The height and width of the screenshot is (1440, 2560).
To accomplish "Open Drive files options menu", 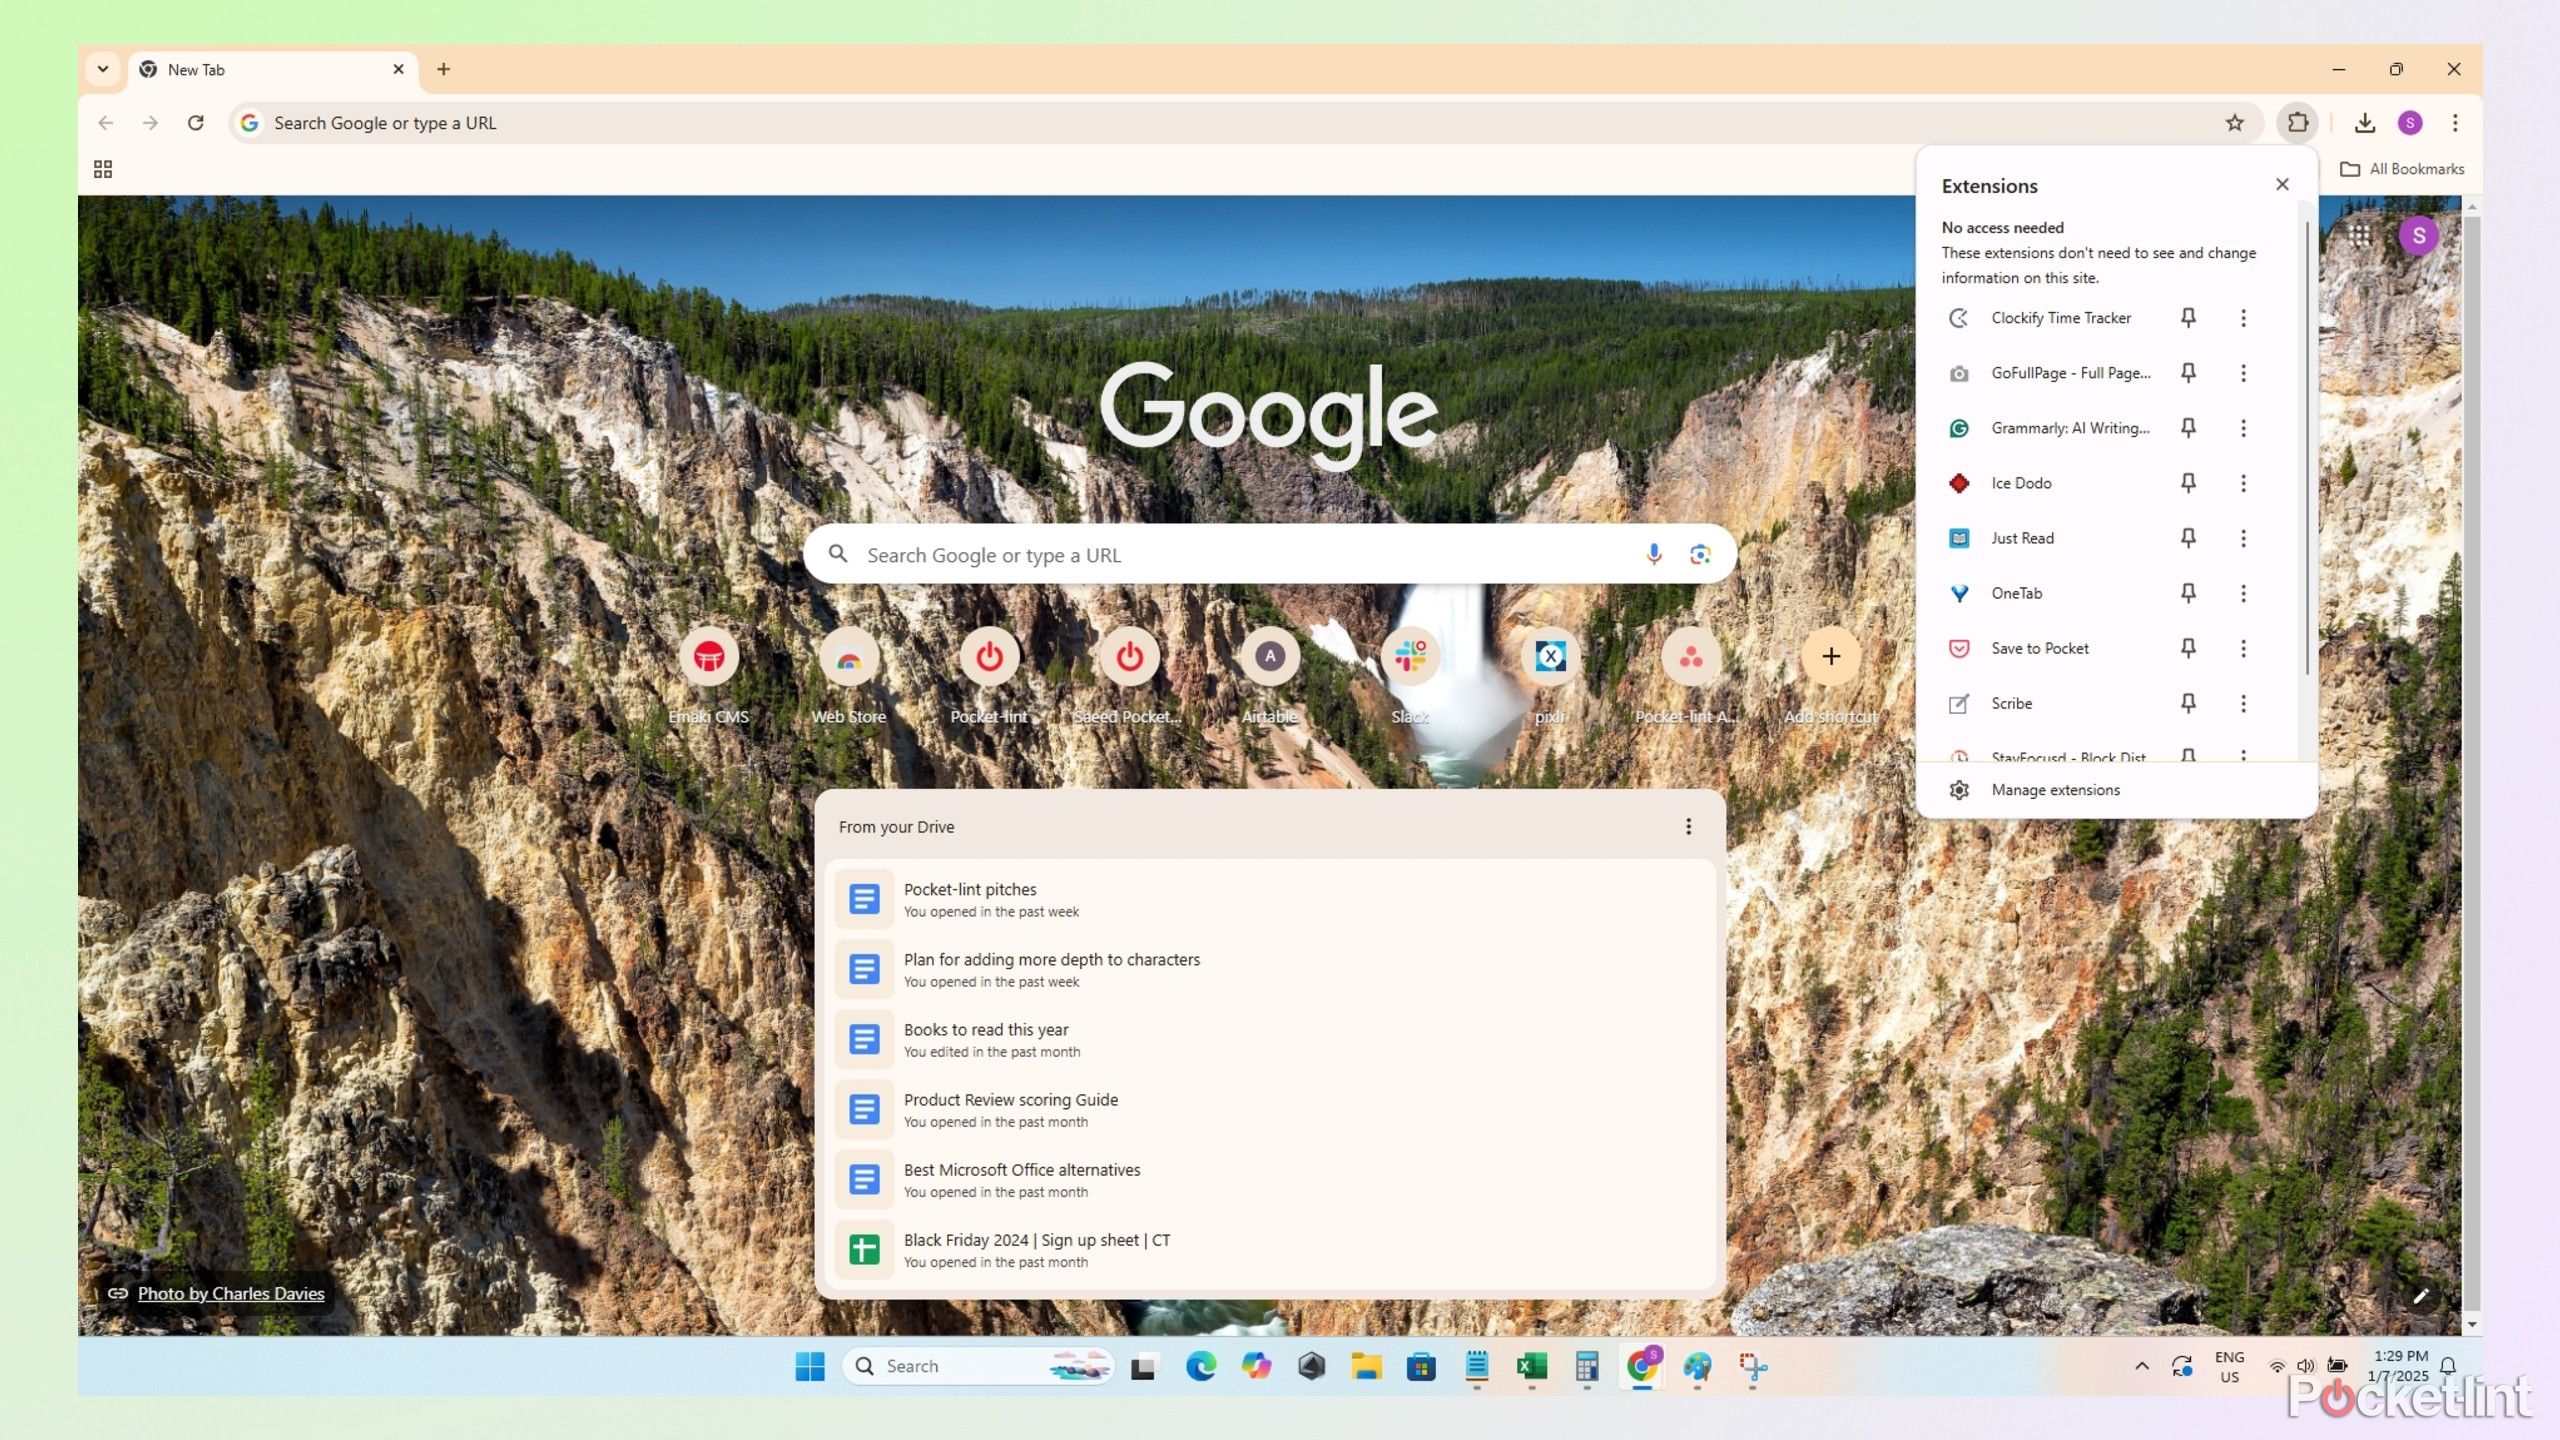I will (x=1688, y=826).
